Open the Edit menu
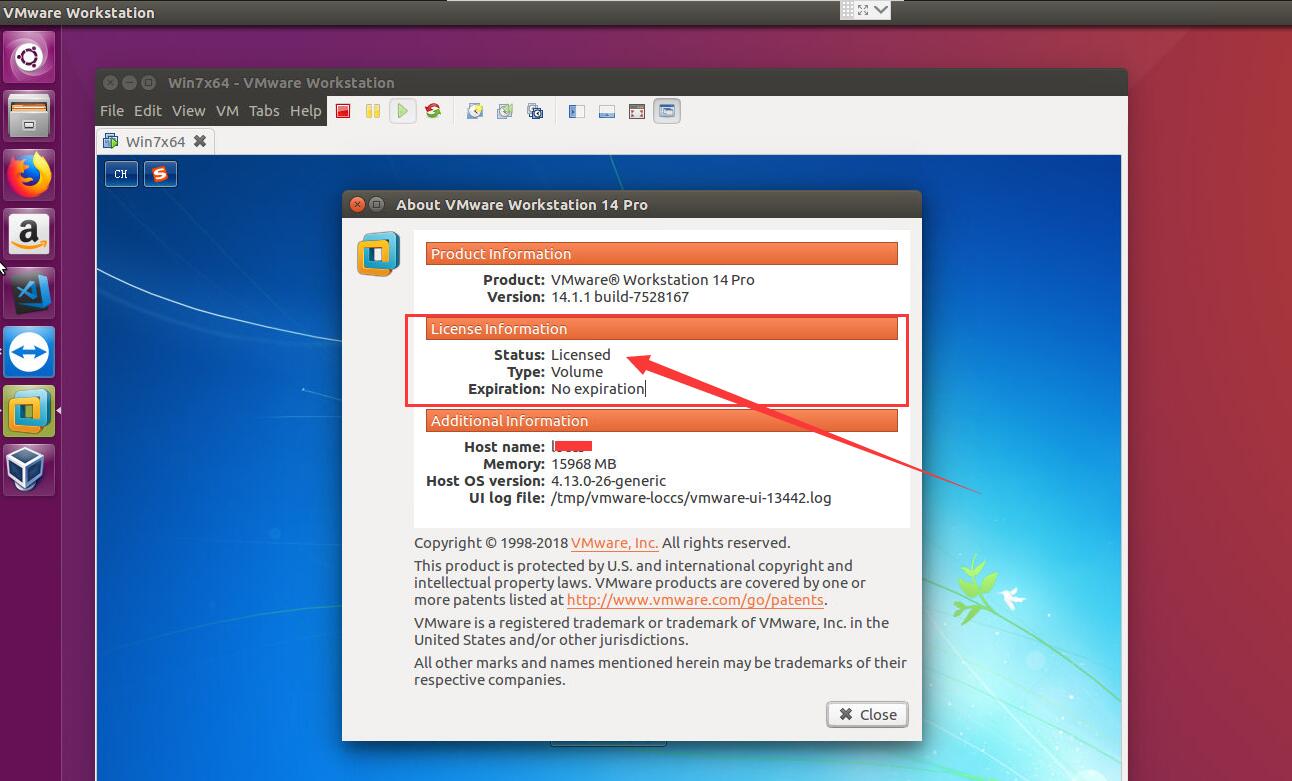The width and height of the screenshot is (1292, 781). [147, 111]
